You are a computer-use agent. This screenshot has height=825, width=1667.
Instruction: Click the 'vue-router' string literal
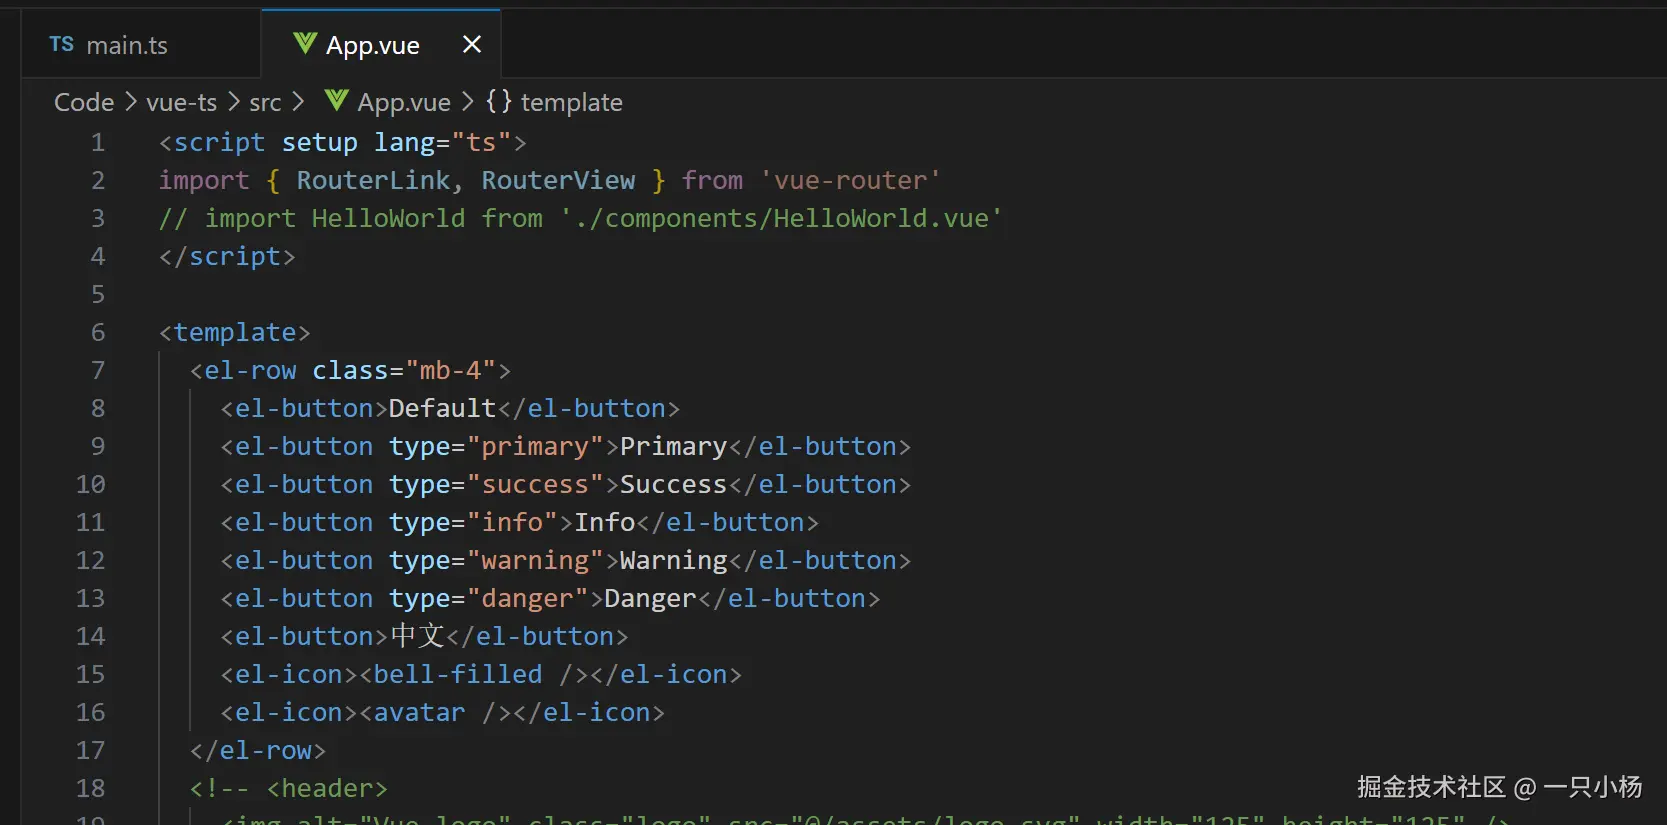(x=851, y=180)
